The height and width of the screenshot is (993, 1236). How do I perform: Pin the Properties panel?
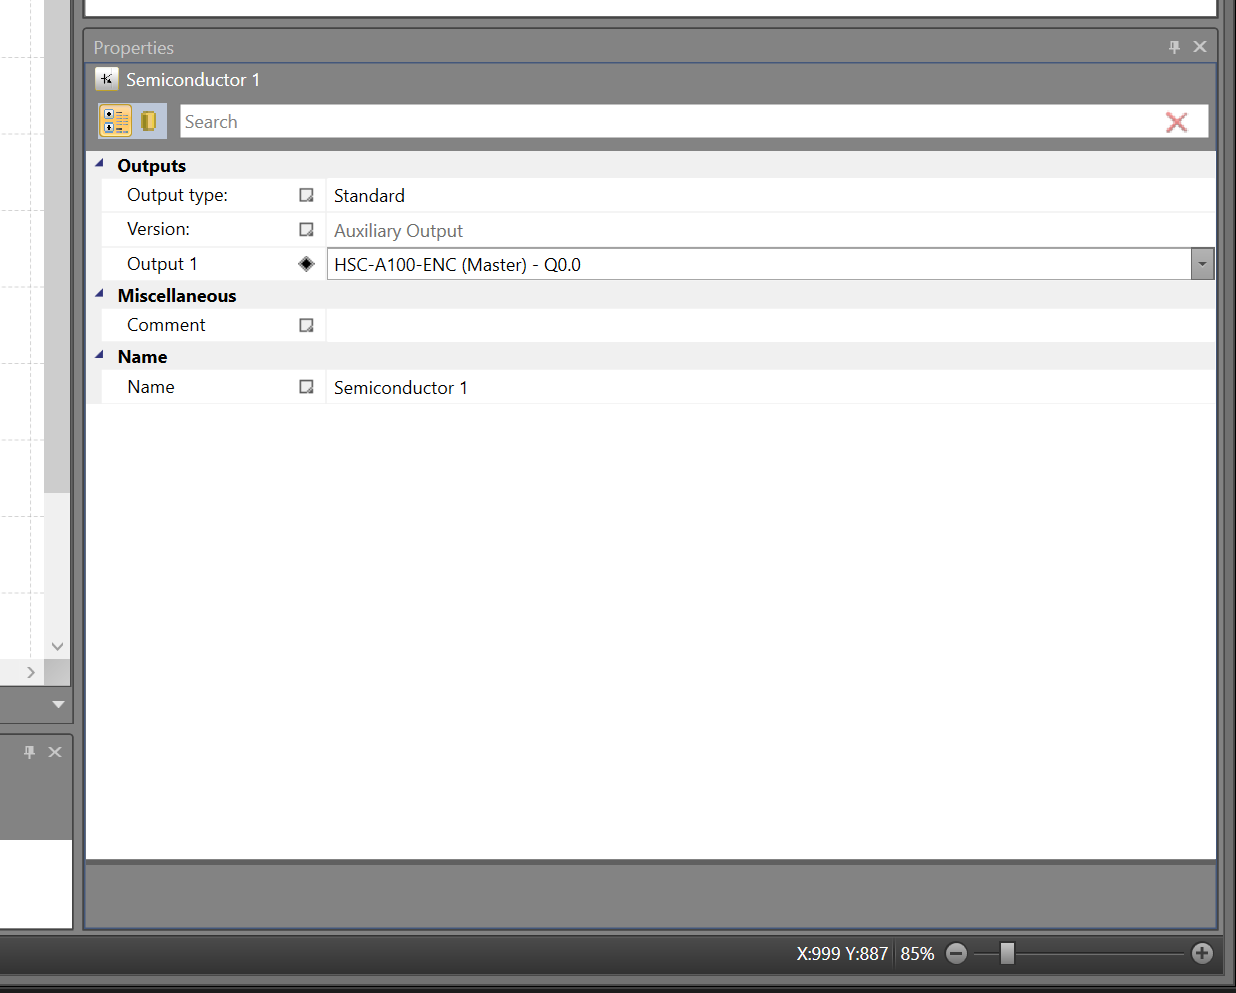point(1174,47)
